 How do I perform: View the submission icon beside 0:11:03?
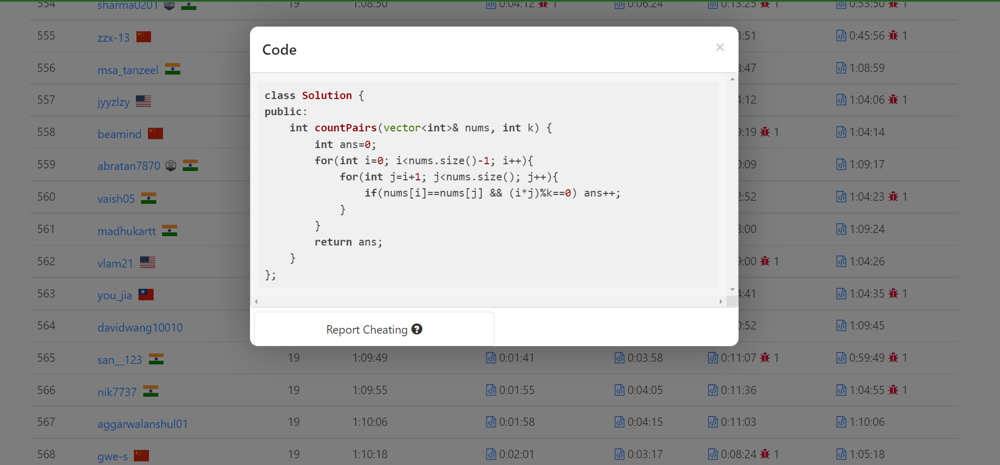(x=712, y=422)
